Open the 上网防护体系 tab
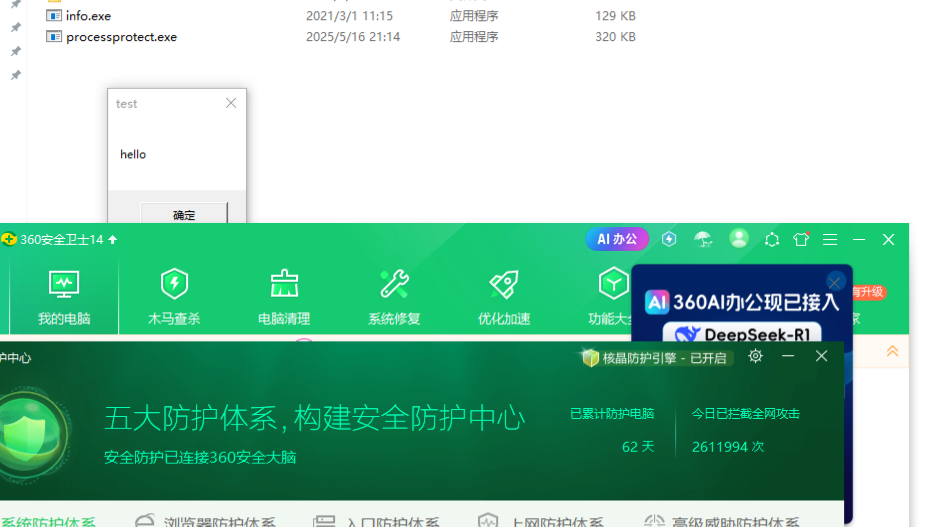This screenshot has width=952, height=527. pos(540,521)
